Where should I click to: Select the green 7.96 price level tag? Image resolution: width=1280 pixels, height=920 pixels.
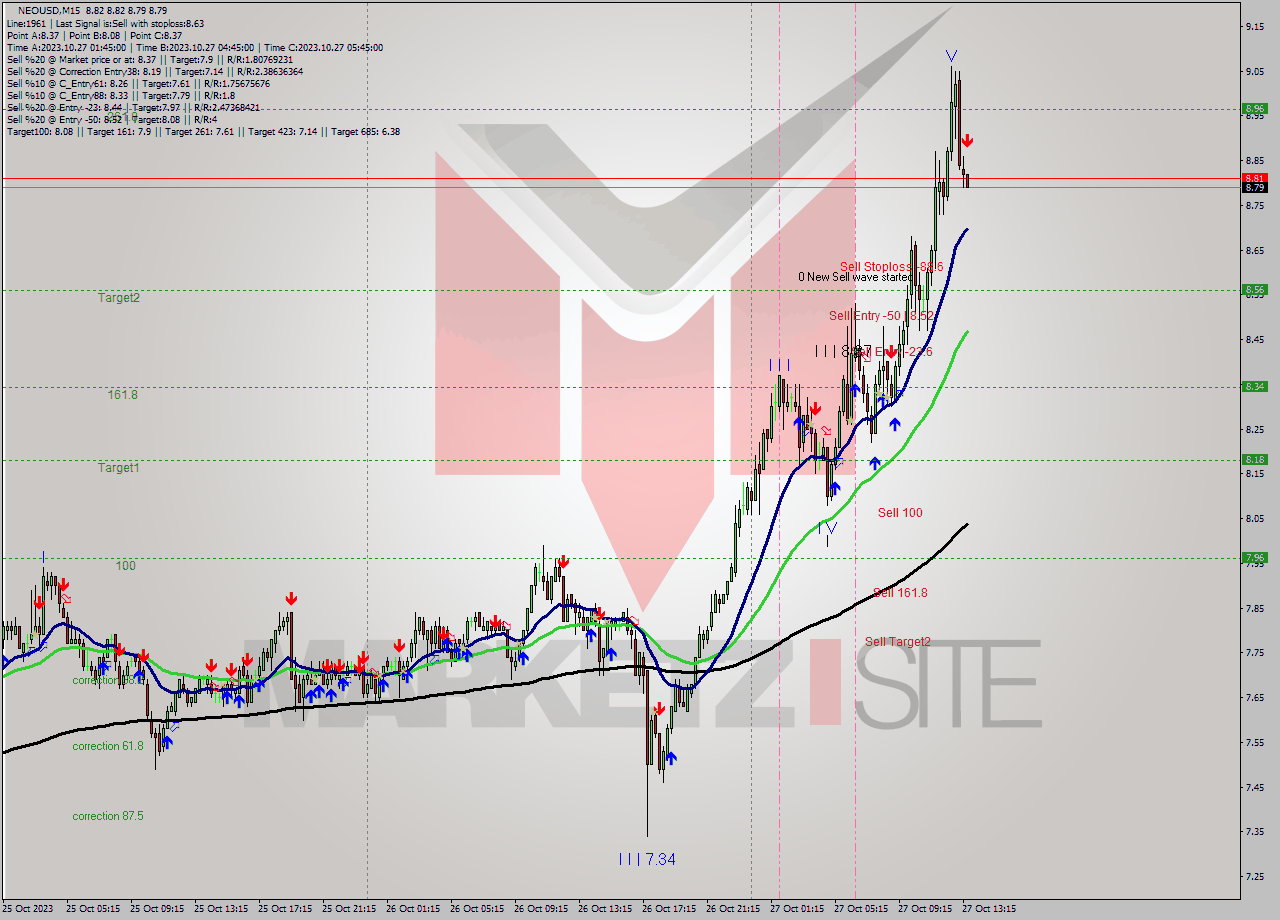pos(1254,558)
